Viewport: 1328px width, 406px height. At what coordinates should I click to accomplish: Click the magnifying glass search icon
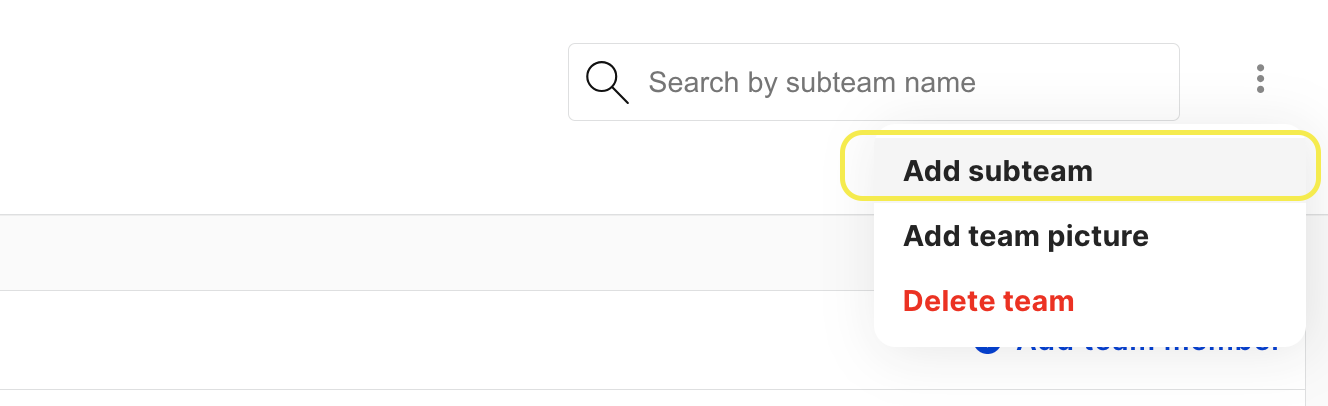(607, 82)
